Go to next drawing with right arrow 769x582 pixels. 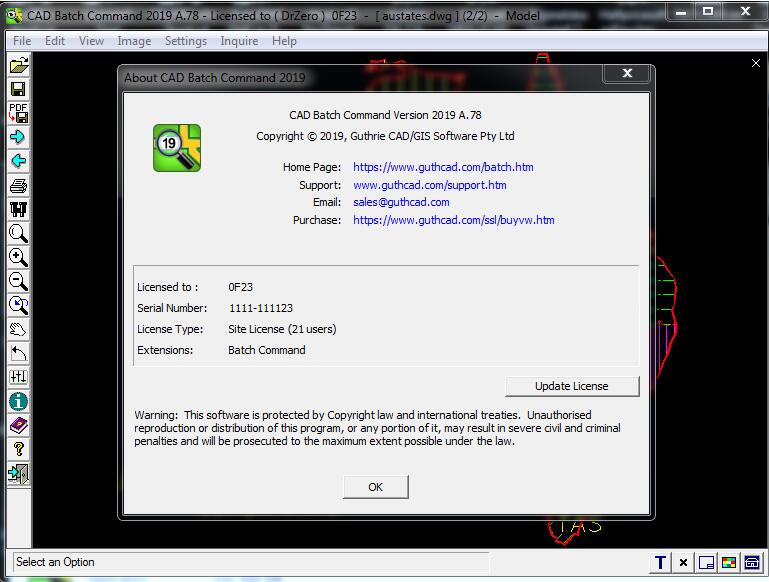(19, 137)
